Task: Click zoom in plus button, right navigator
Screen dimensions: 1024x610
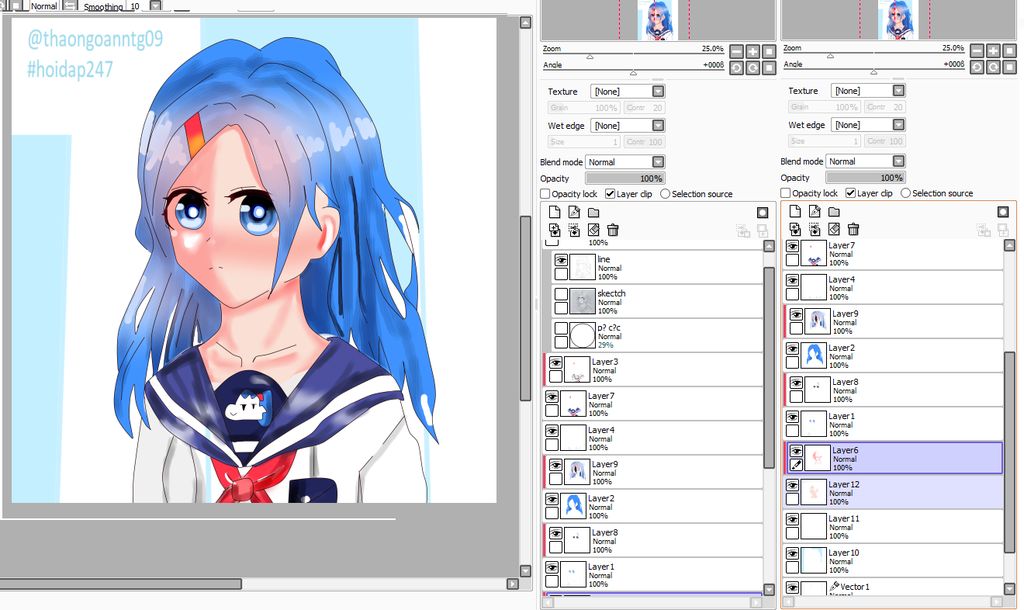Action: (993, 51)
